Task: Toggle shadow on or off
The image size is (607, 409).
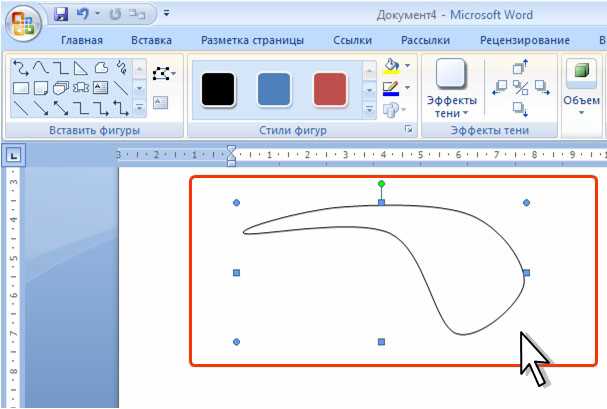Action: tap(519, 87)
